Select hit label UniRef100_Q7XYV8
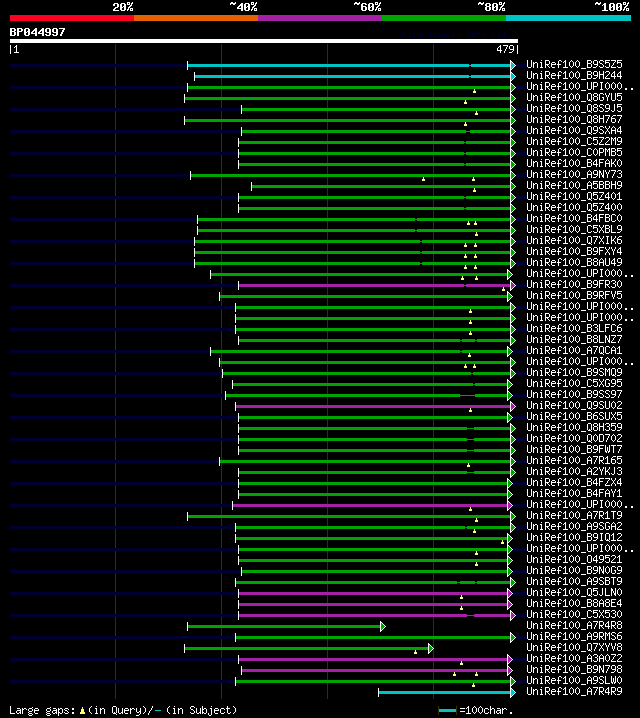640x718 pixels. click(x=574, y=647)
